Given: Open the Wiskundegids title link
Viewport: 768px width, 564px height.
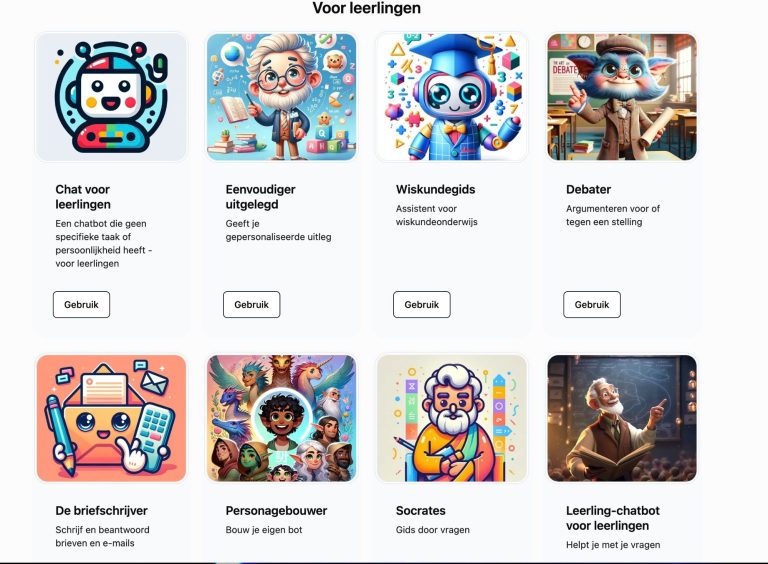Looking at the screenshot, I should pyautogui.click(x=435, y=189).
